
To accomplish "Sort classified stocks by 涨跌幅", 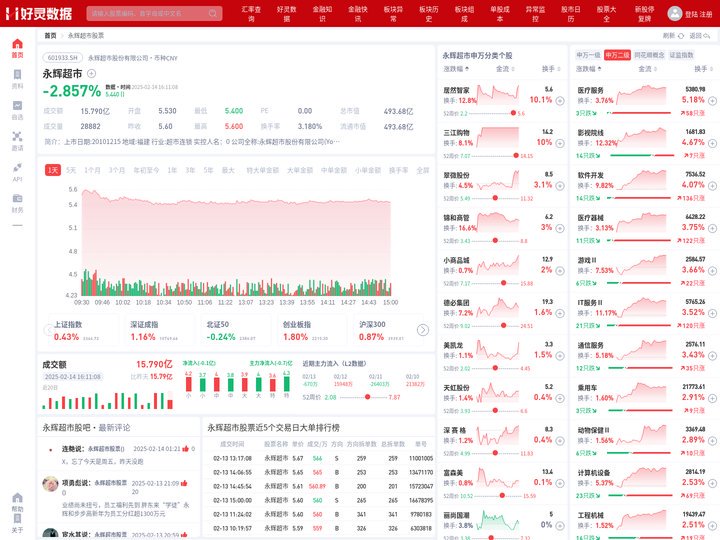I will pyautogui.click(x=456, y=69).
